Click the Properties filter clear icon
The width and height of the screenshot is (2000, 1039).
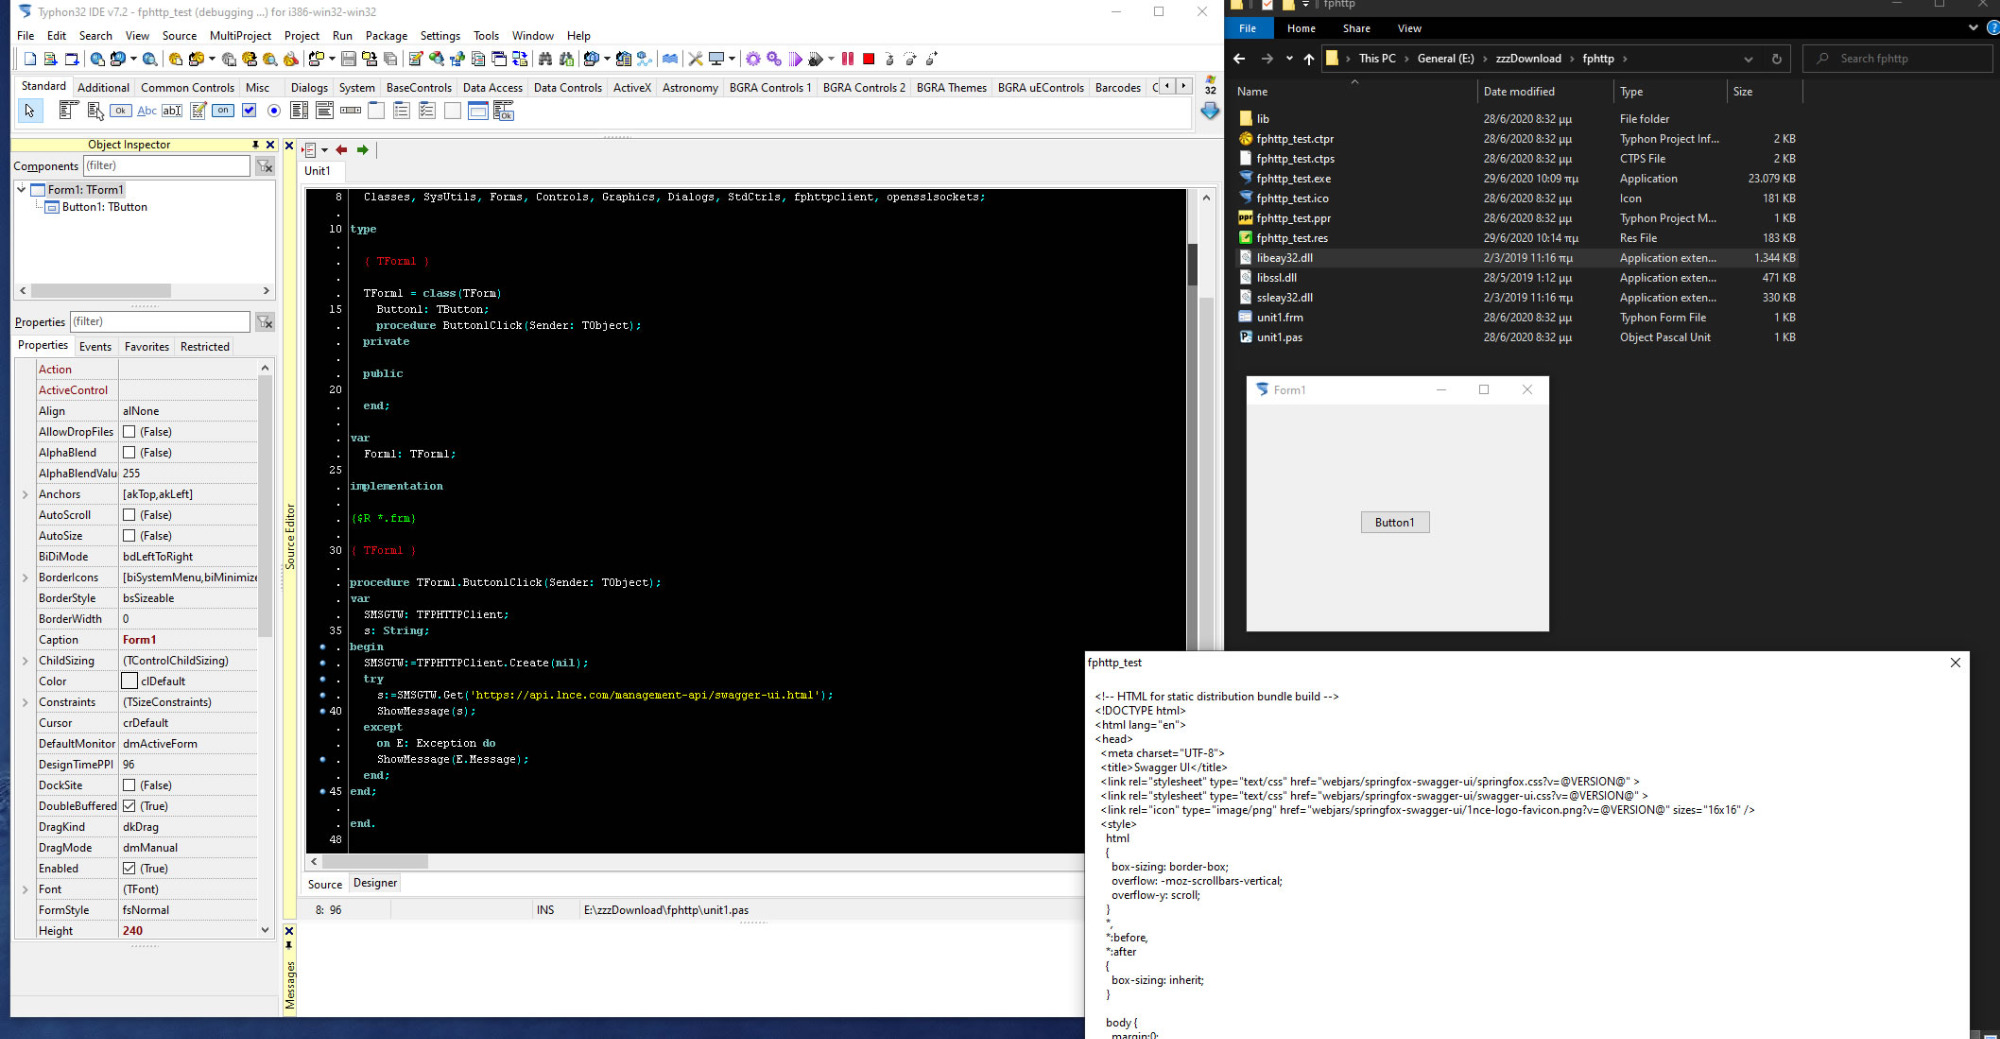(x=265, y=322)
